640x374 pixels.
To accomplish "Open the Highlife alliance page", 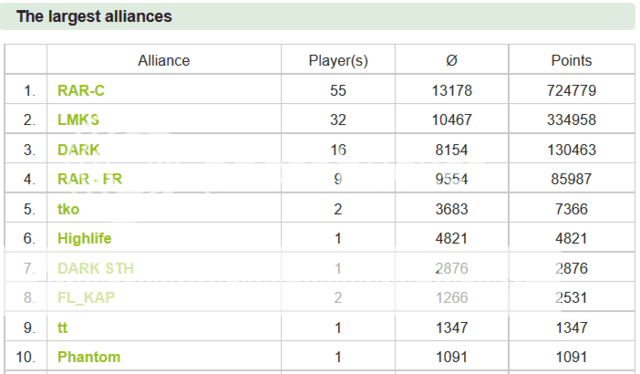I will coord(84,238).
